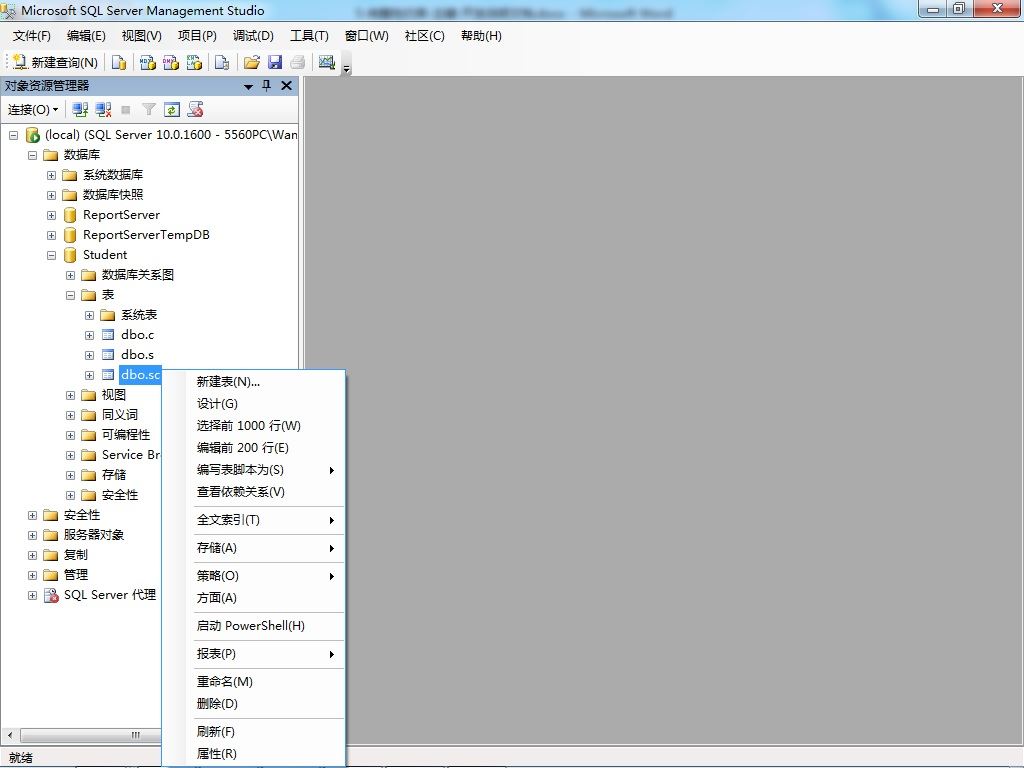Open Object Explorer window position dropdown arrow

tap(248, 86)
